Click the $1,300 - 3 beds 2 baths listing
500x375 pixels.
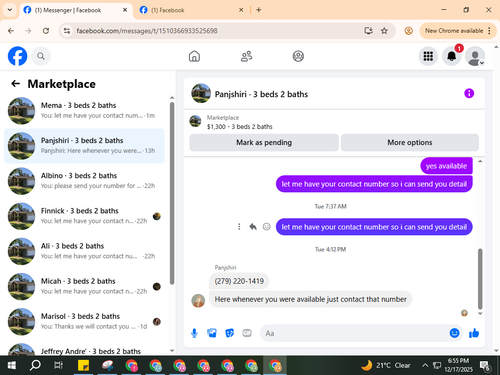[239, 127]
